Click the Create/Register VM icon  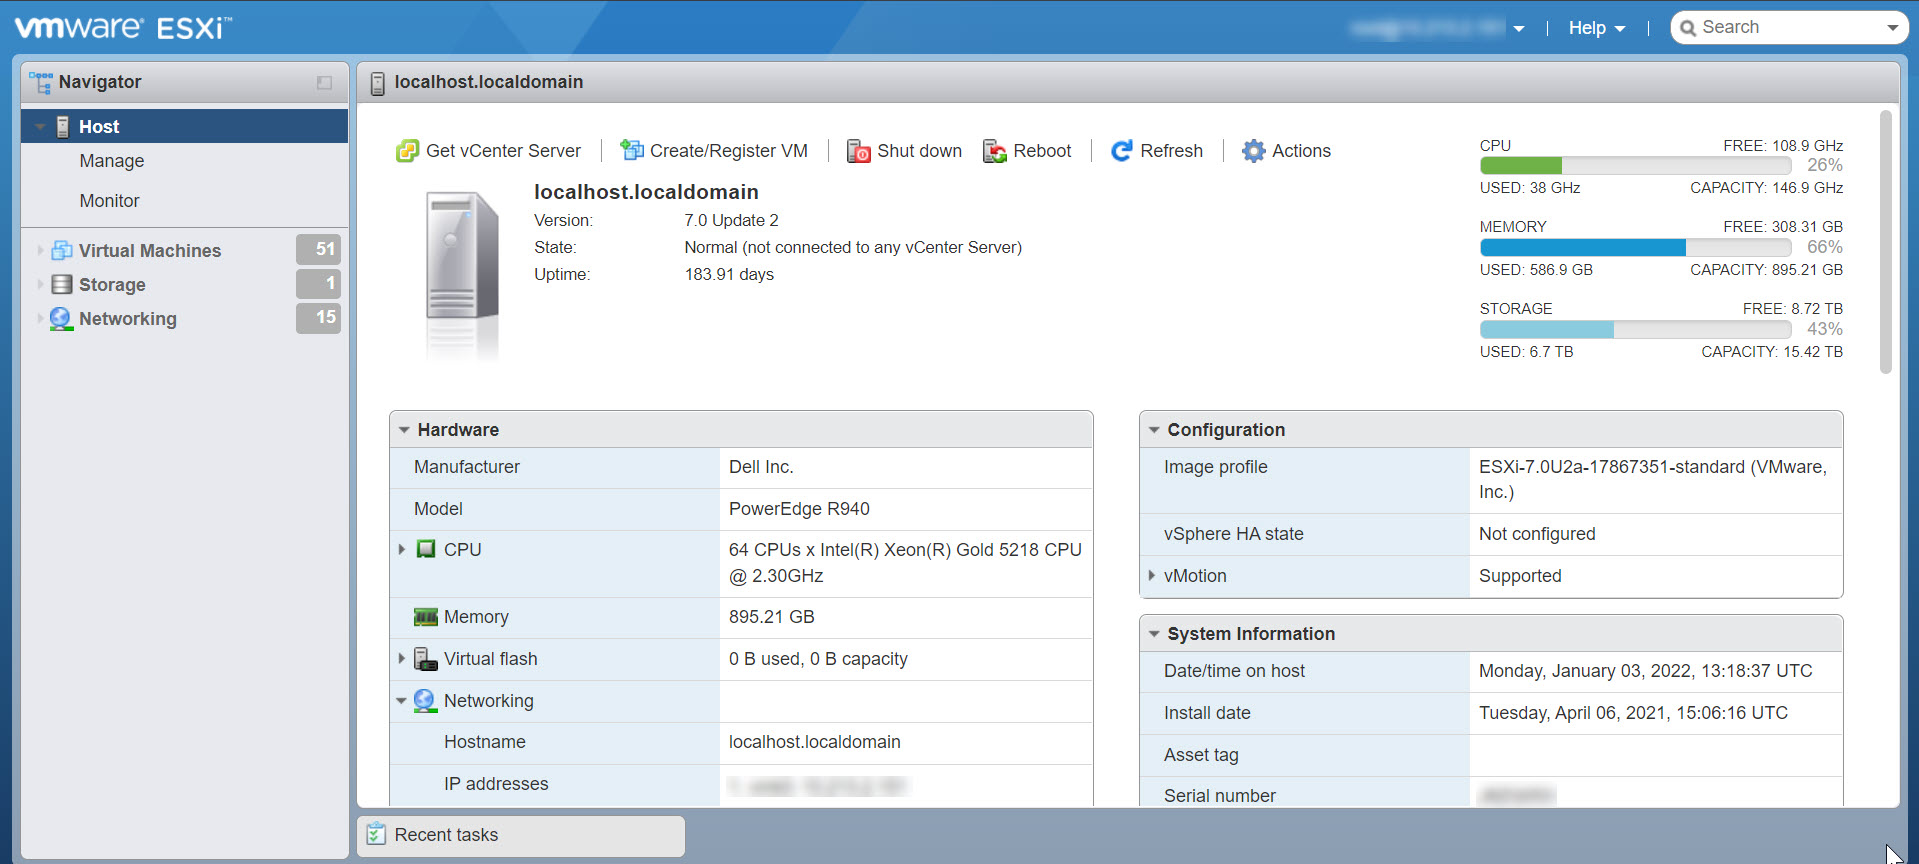[x=631, y=150]
